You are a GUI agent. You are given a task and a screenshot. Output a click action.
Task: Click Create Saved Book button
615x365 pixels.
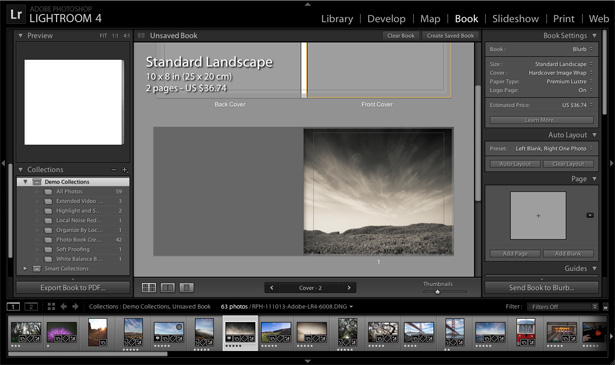(x=450, y=36)
